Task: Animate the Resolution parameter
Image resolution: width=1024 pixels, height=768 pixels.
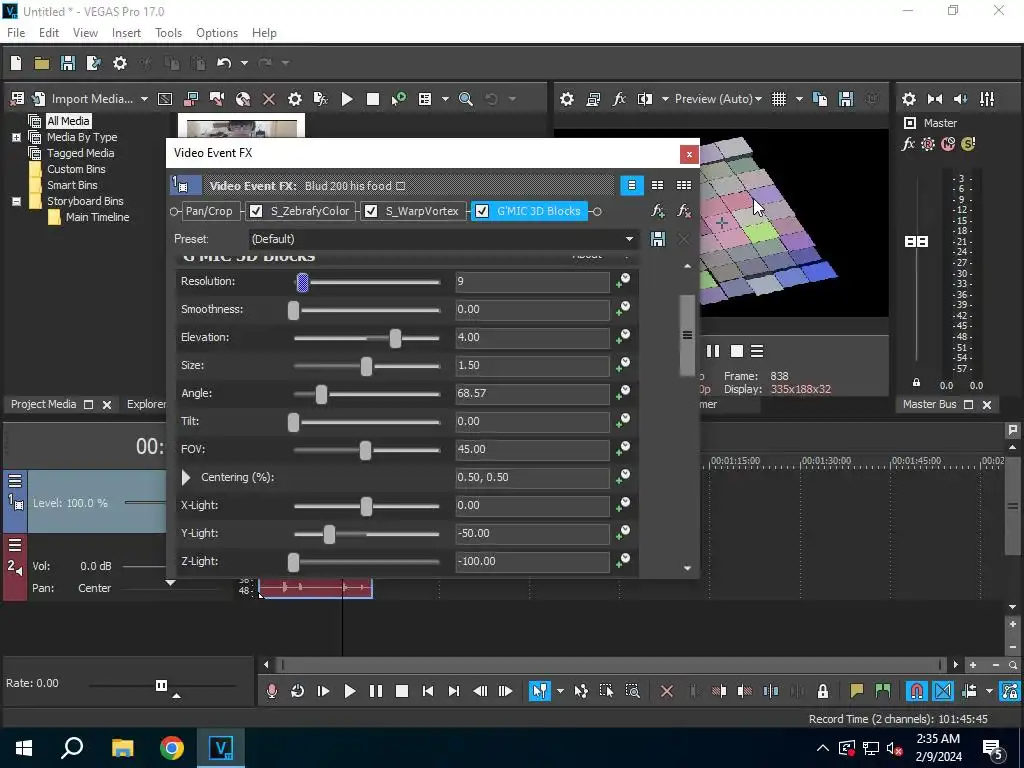Action: 623,281
